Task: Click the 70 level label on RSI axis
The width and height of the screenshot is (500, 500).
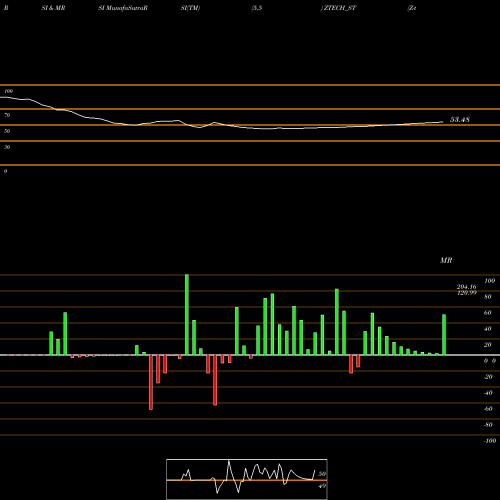Action: (7, 115)
